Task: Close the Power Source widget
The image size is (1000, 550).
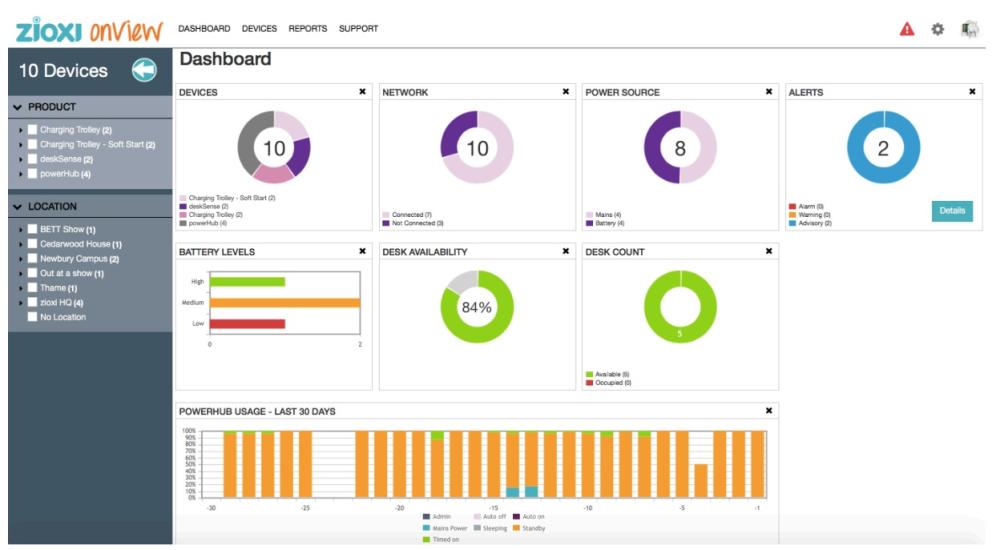Action: pos(768,92)
